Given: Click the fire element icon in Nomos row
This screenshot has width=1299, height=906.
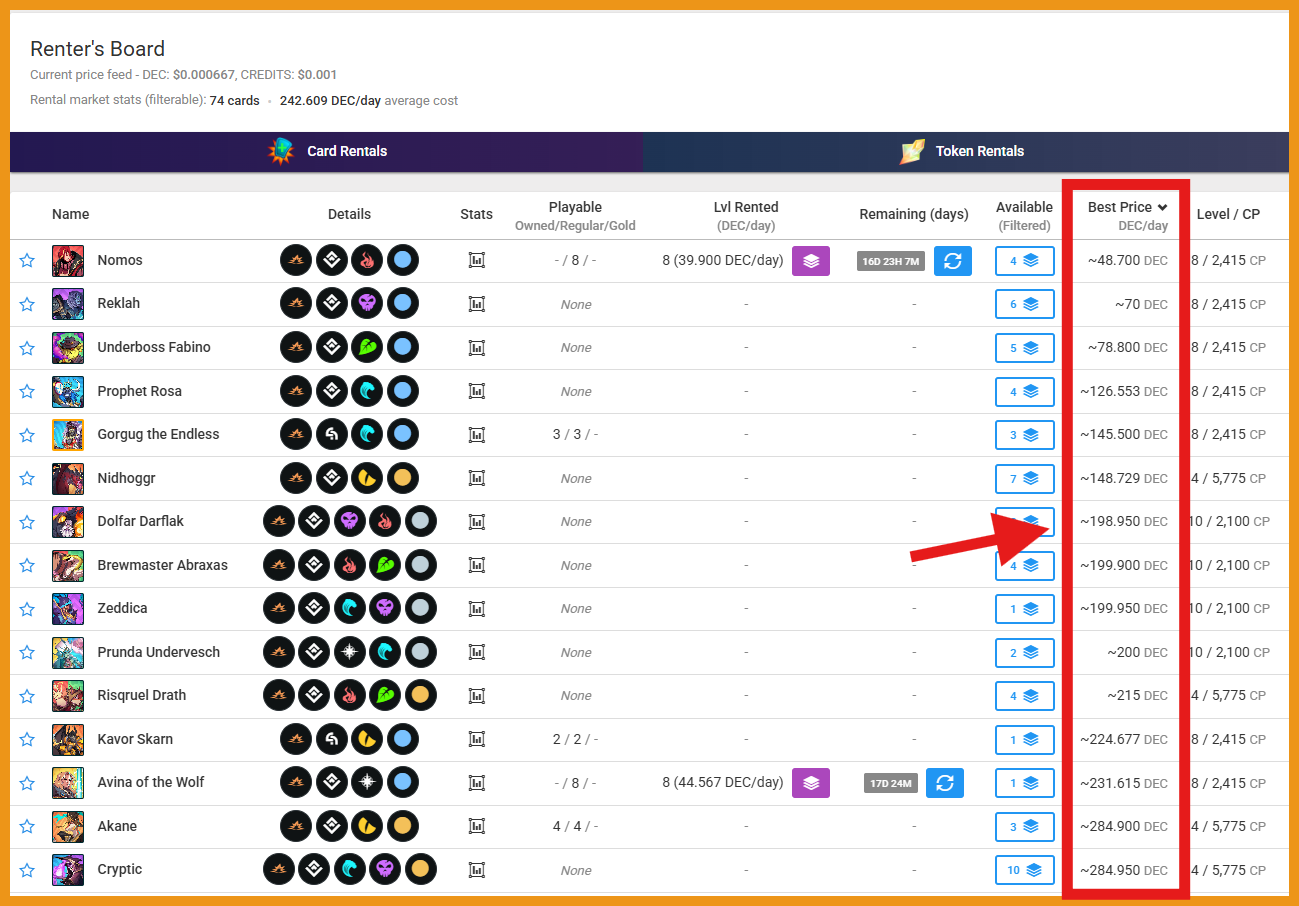Looking at the screenshot, I should coord(367,261).
